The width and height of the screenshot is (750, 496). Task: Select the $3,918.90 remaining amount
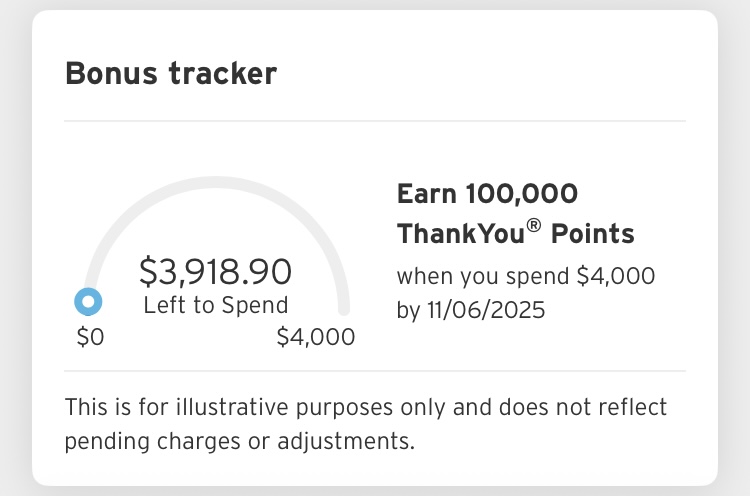coord(215,271)
